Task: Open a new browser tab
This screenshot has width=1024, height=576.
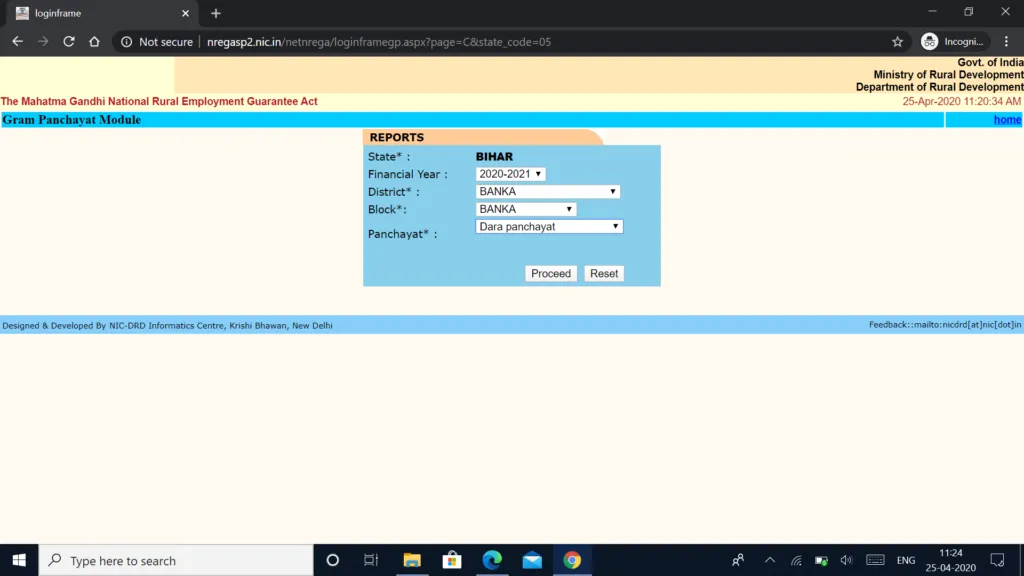Action: click(x=215, y=13)
